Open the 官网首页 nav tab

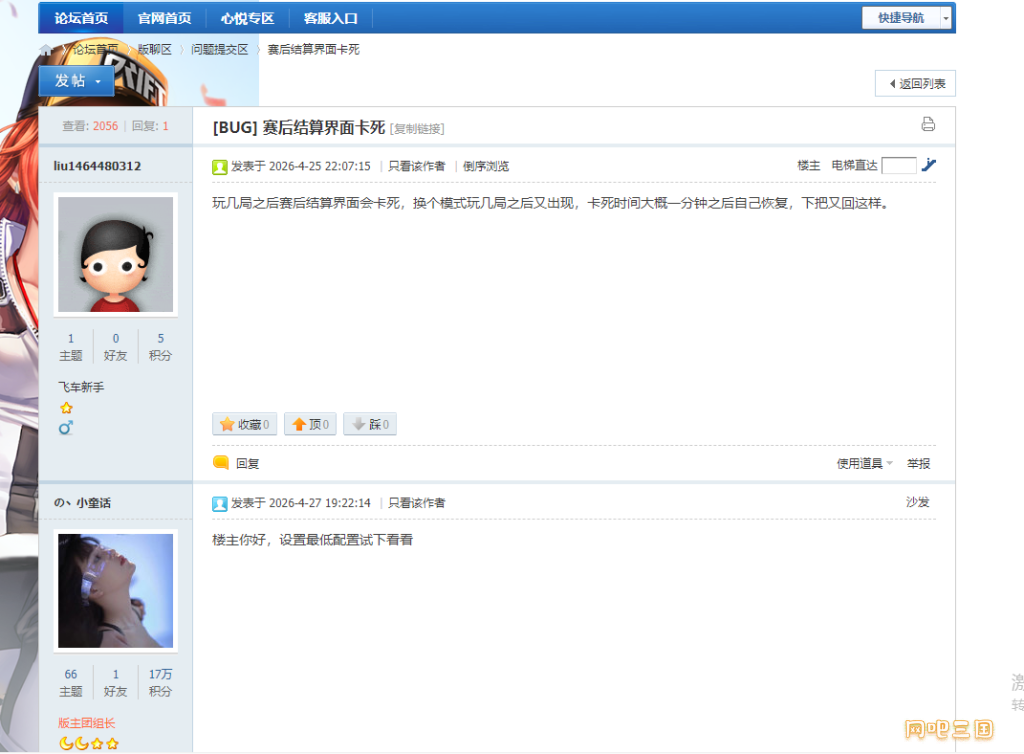click(x=164, y=18)
